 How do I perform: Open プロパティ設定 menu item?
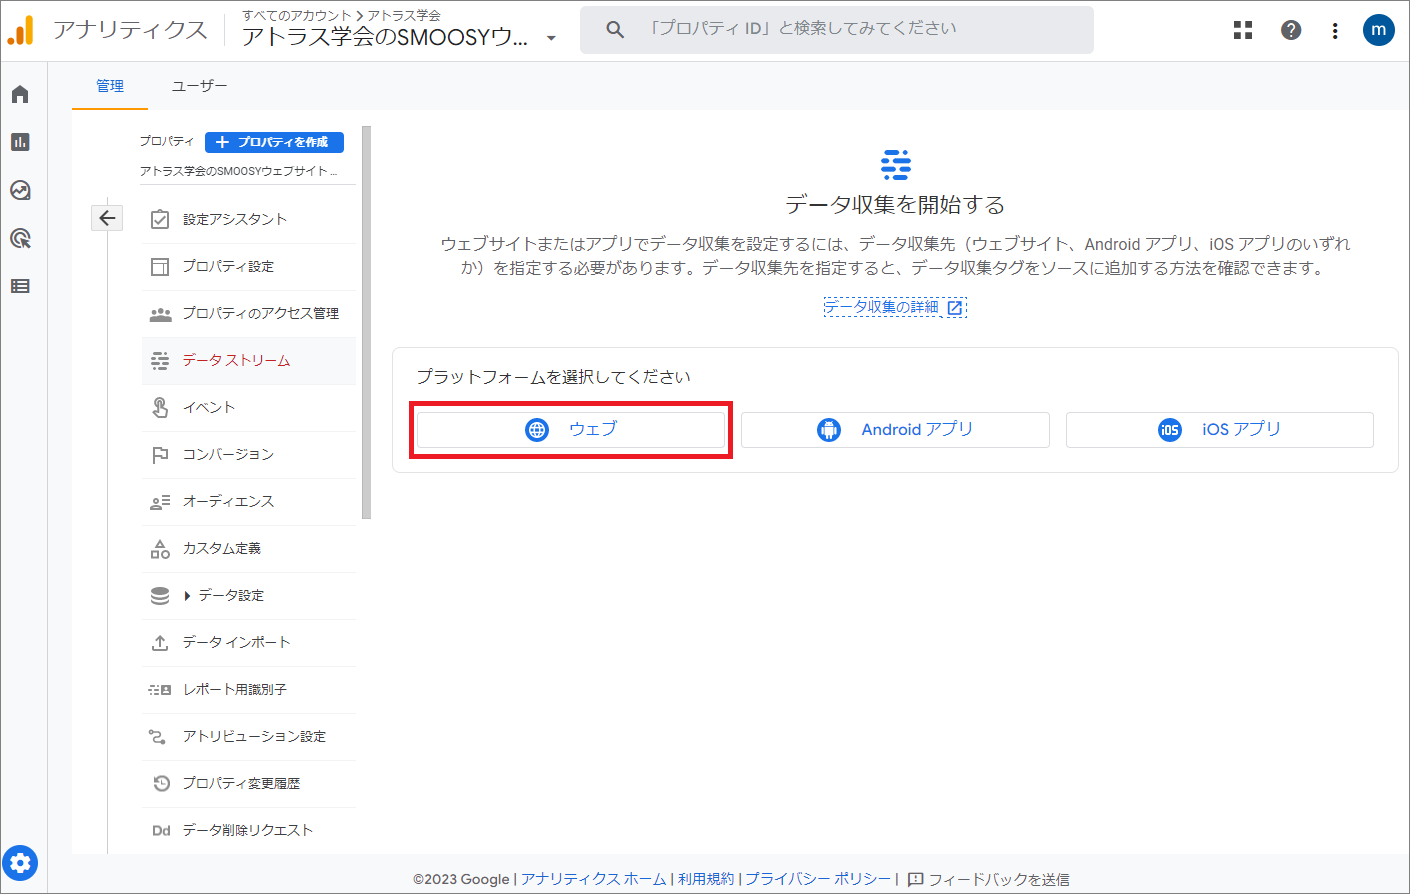[249, 266]
